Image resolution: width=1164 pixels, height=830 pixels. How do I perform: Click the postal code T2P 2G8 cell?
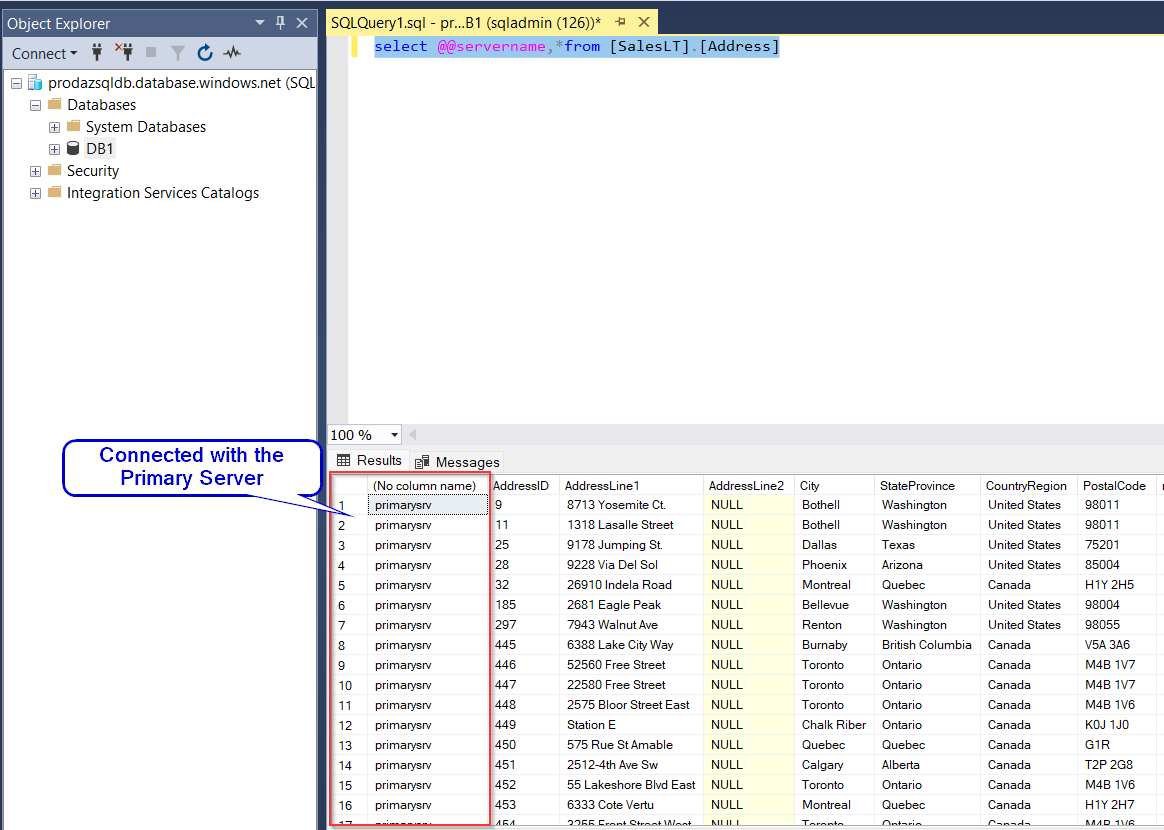1116,766
